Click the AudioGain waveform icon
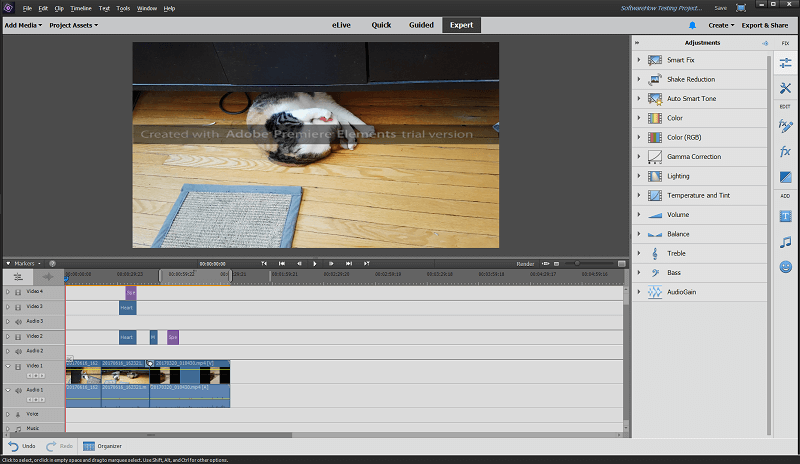This screenshot has width=800, height=464. 655,292
